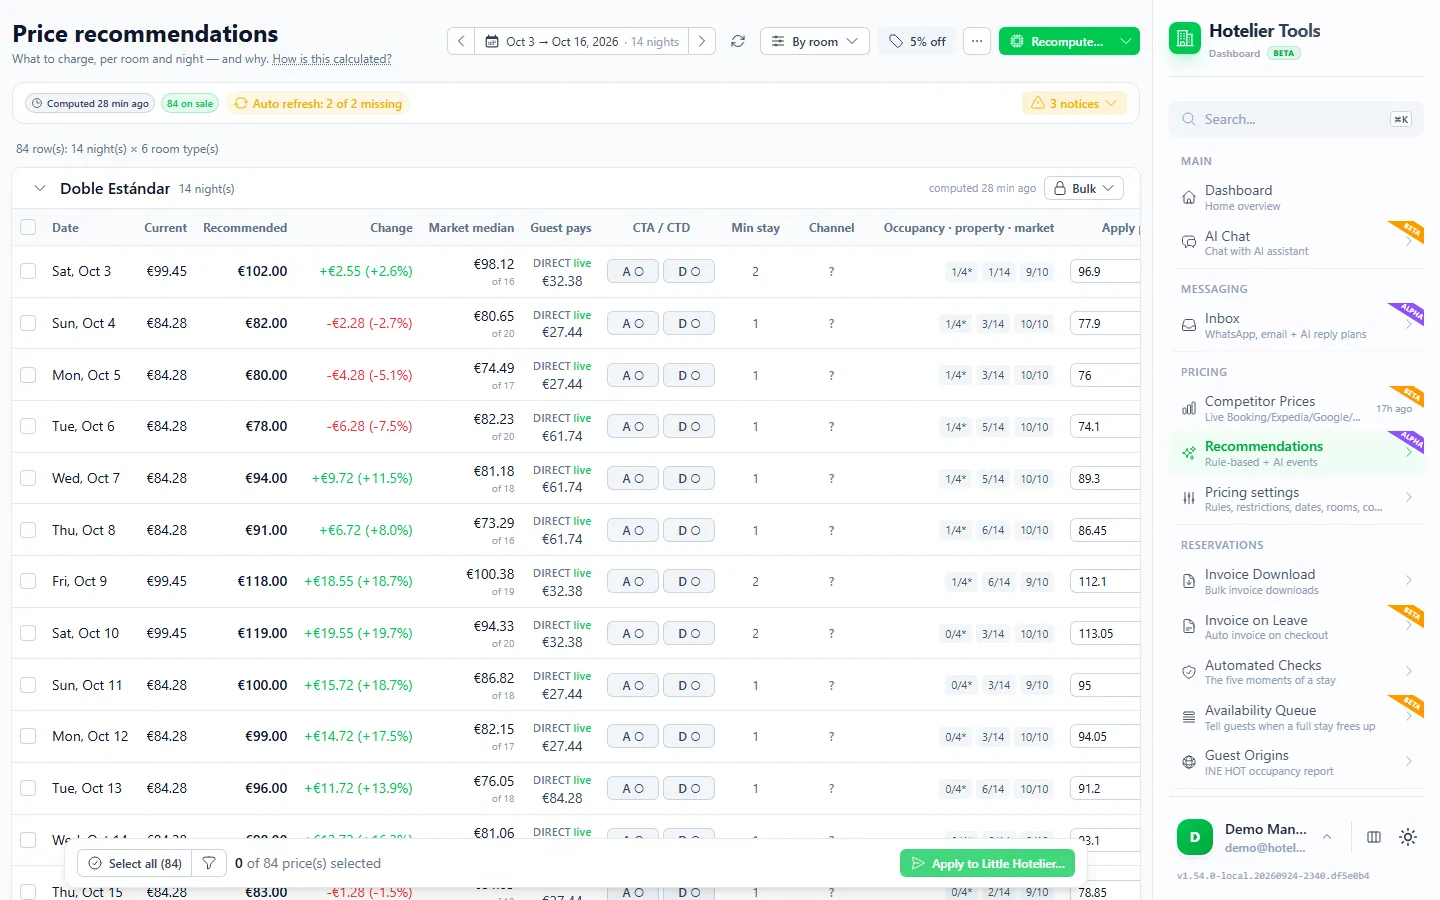
Task: Click the filter funnel icon in selection bar
Action: coord(209,863)
